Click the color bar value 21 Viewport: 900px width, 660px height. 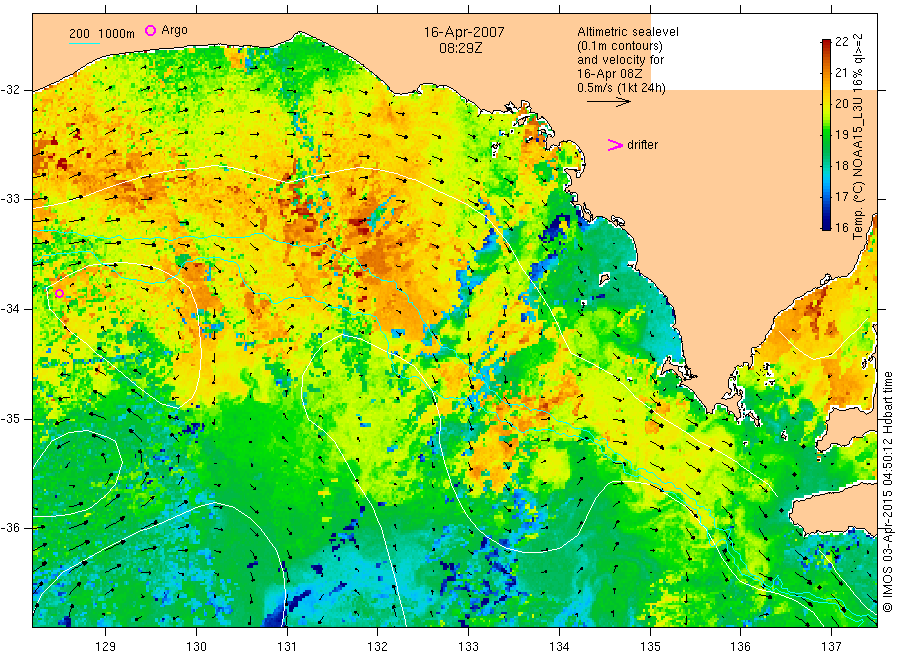(x=841, y=72)
